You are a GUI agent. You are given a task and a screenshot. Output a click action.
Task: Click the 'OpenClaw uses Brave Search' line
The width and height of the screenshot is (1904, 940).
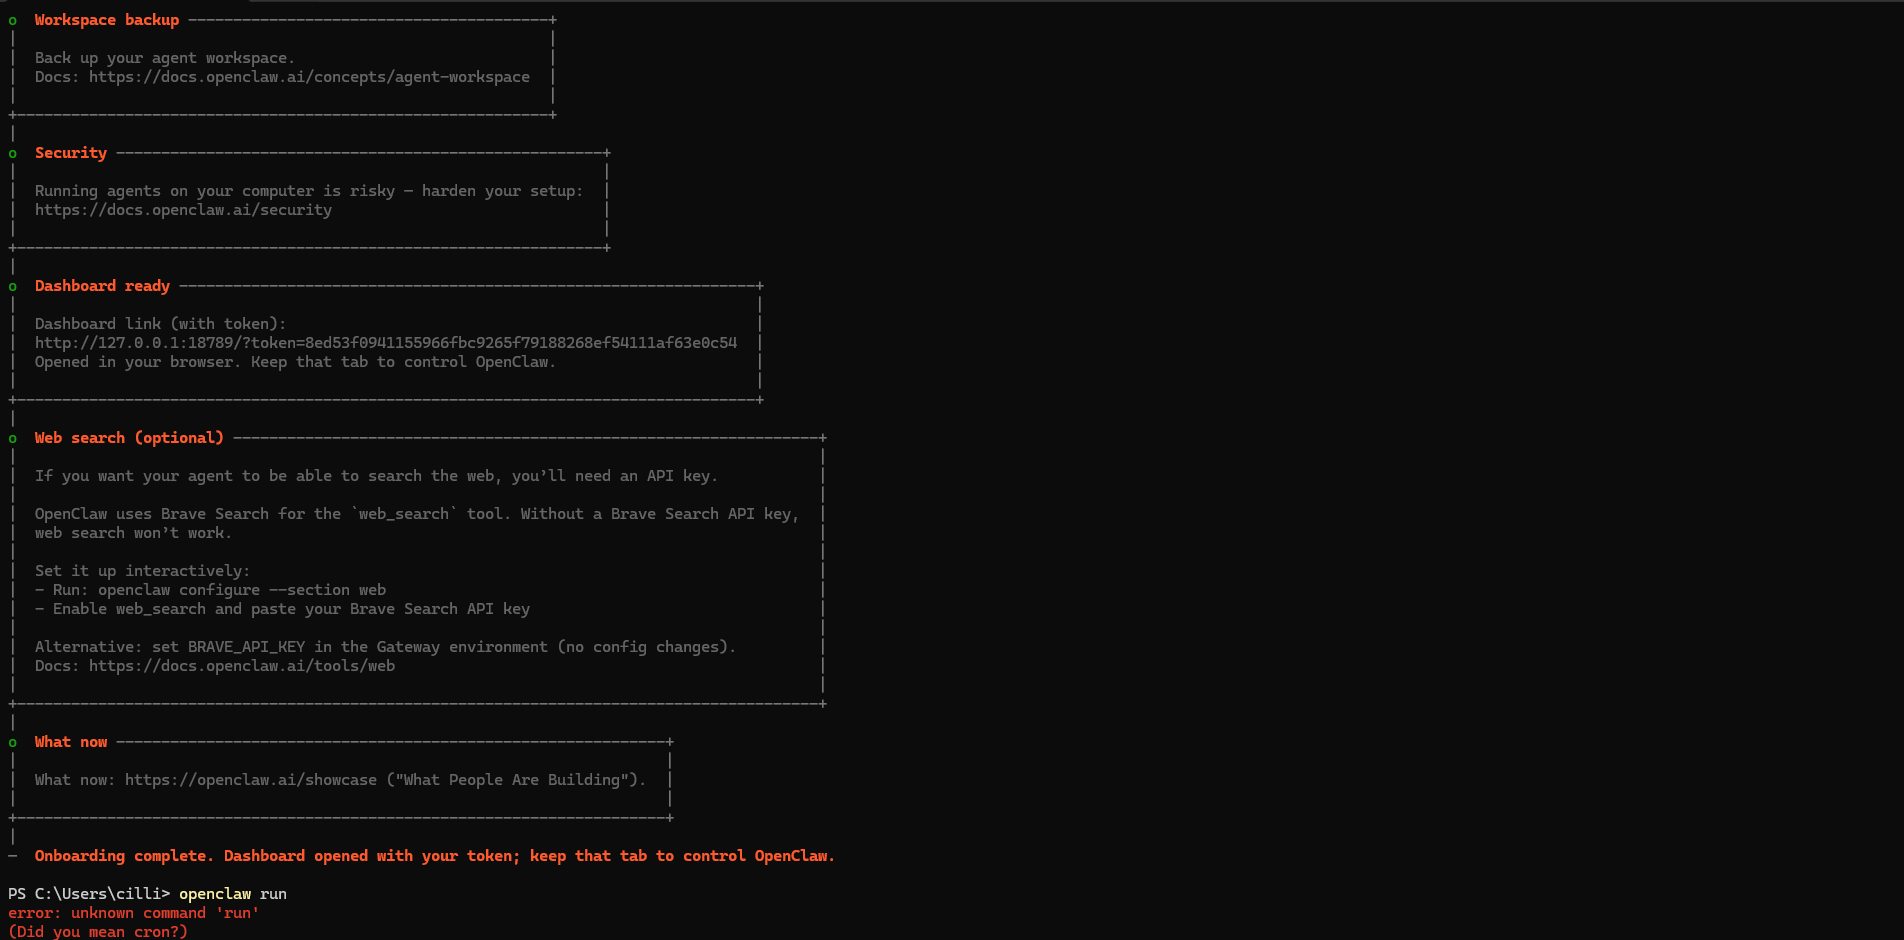[417, 514]
